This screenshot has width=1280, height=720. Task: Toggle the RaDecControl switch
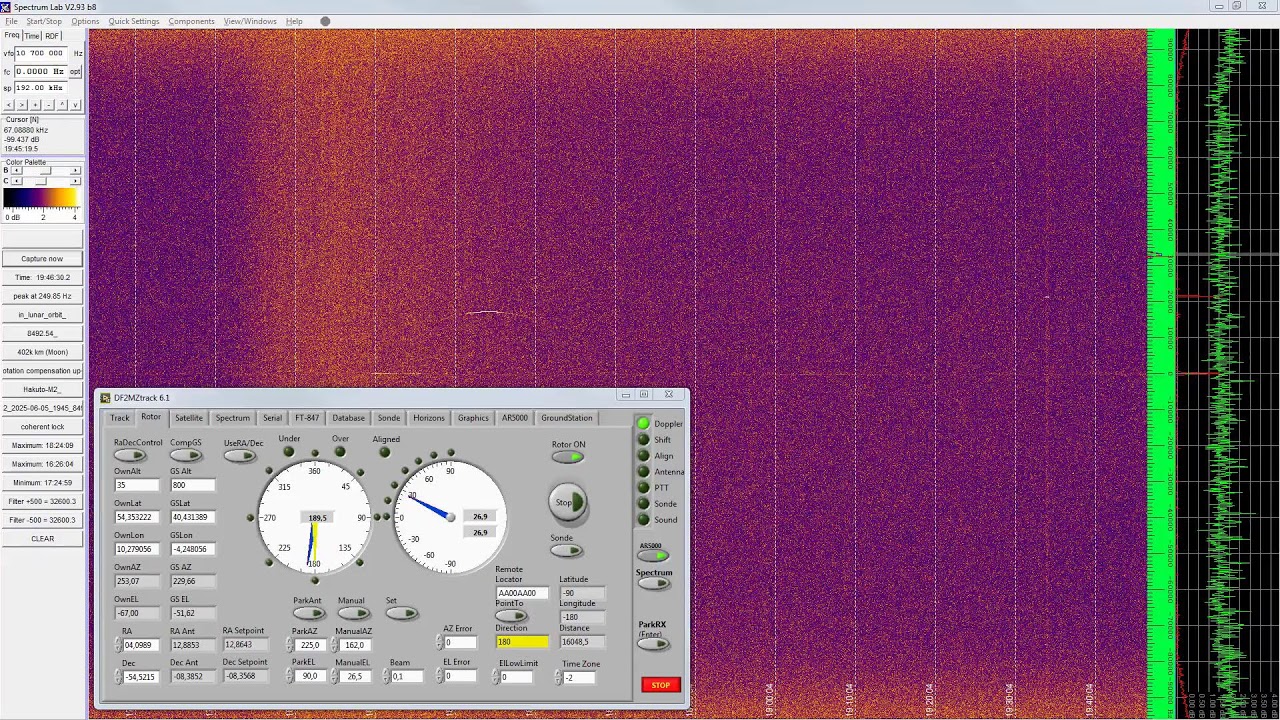(x=130, y=456)
